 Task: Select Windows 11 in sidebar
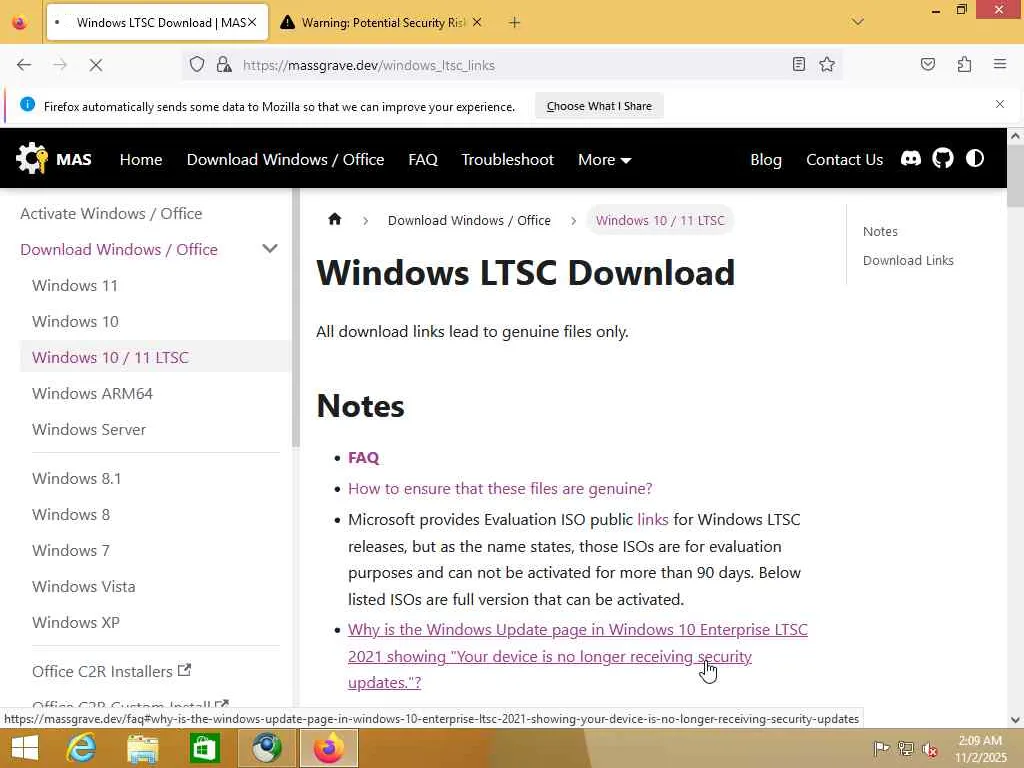(75, 285)
